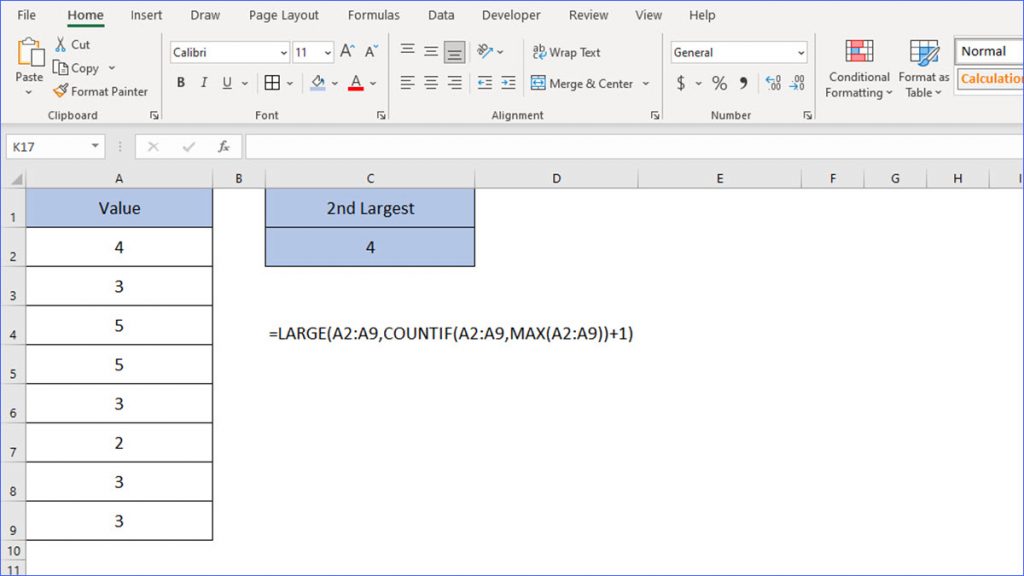Open the Developer tab
Viewport: 1024px width, 576px height.
tap(510, 15)
